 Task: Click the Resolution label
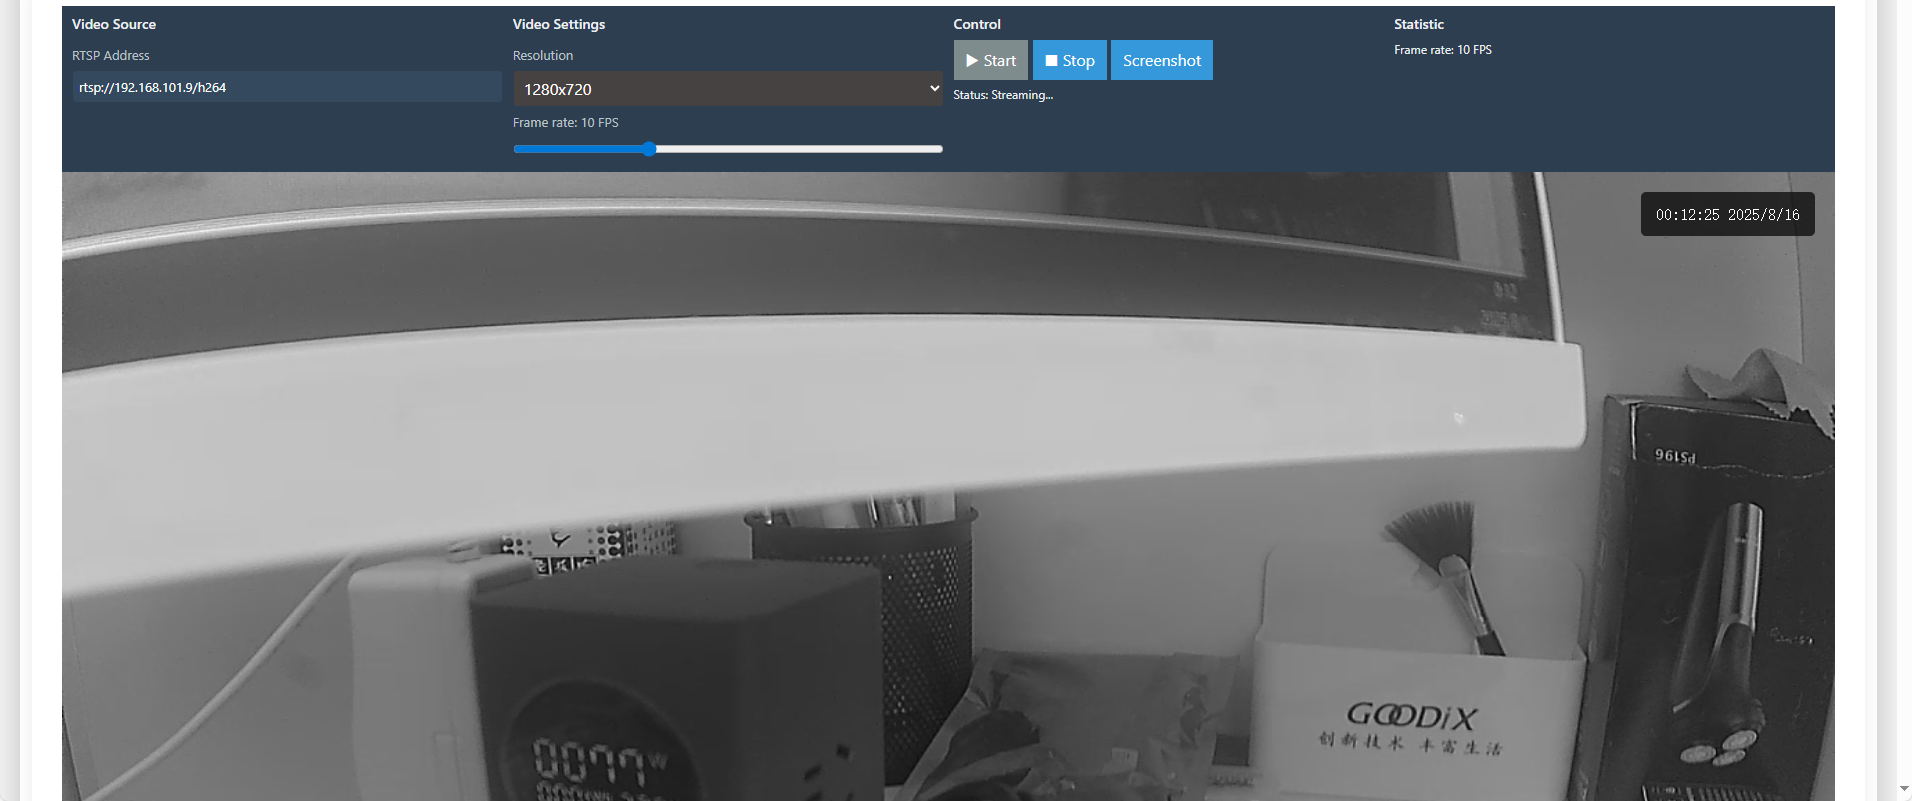pyautogui.click(x=543, y=56)
